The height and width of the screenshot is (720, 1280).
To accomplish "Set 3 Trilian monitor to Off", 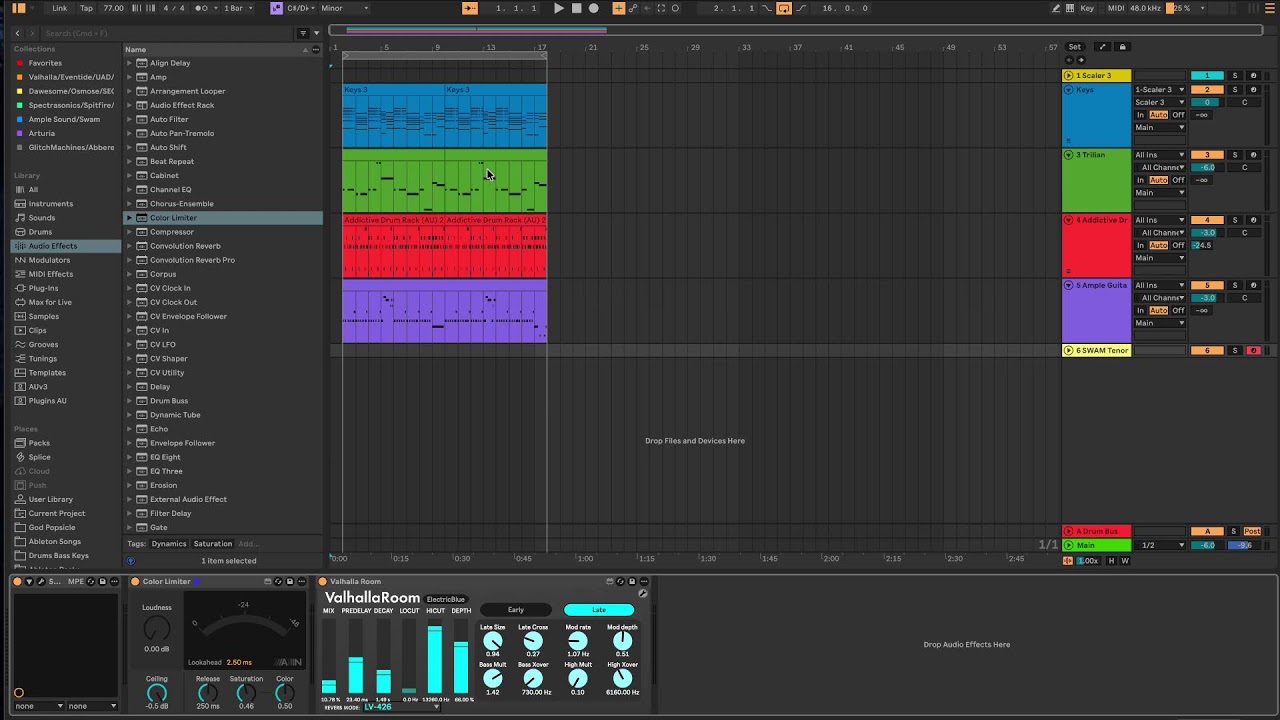I will [1178, 180].
